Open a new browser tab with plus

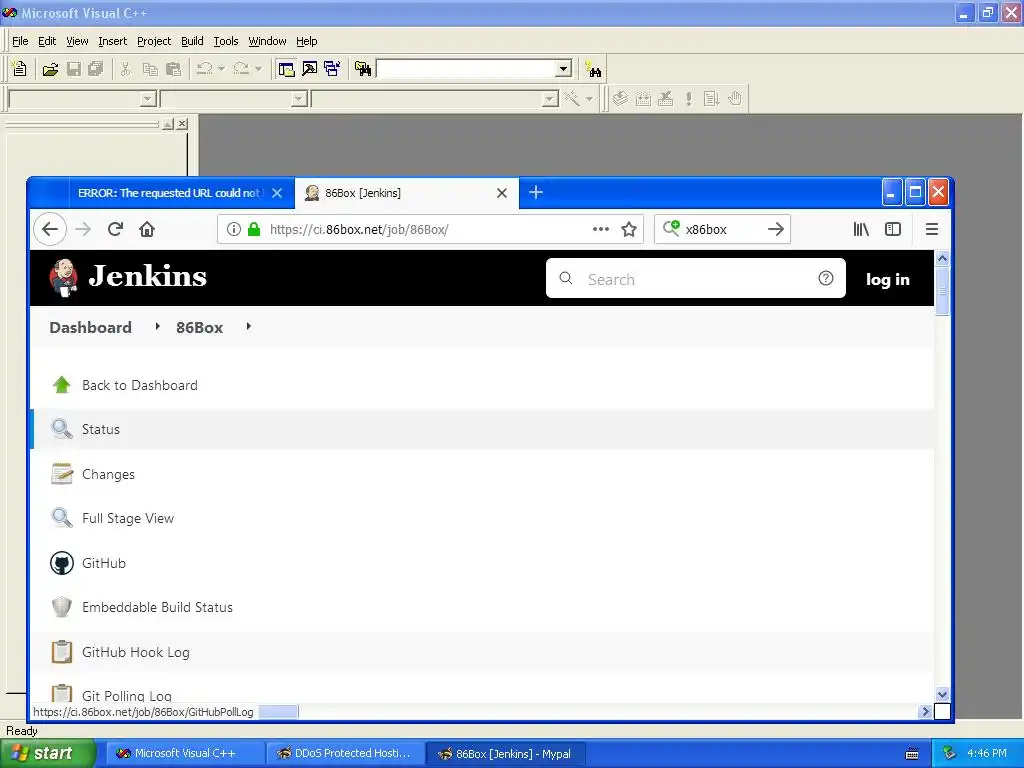[536, 192]
